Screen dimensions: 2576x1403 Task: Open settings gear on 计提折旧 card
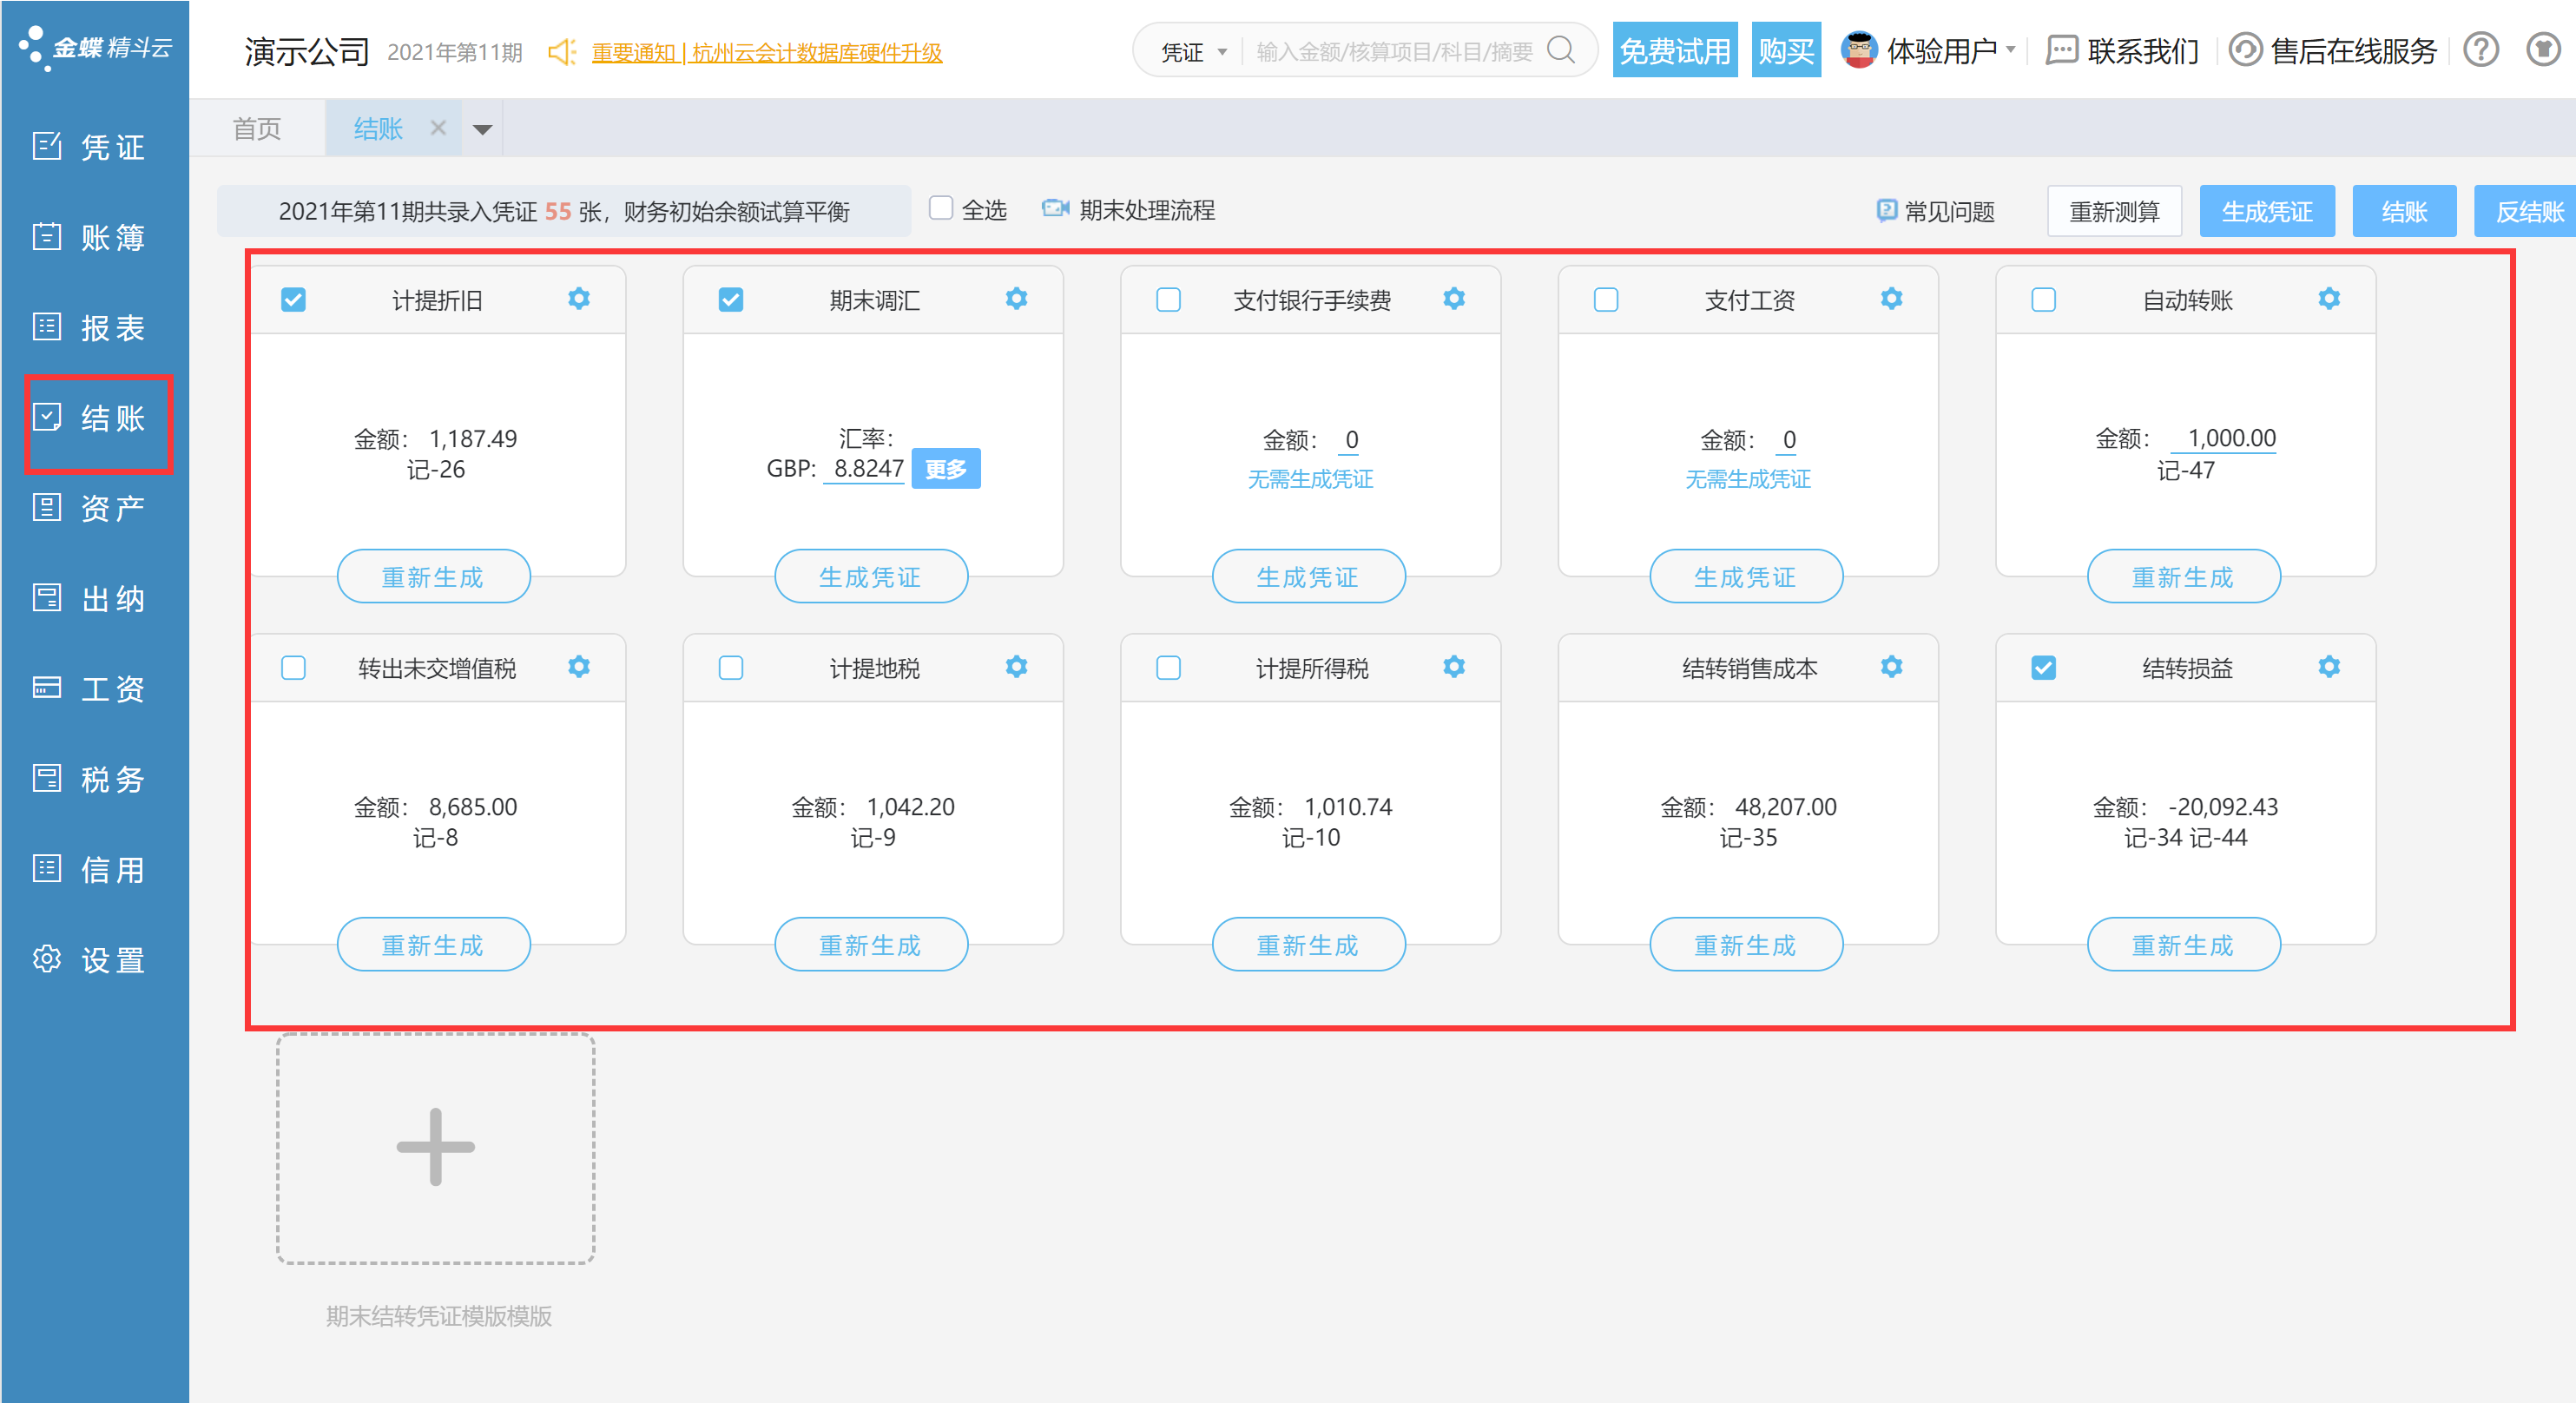click(x=578, y=299)
